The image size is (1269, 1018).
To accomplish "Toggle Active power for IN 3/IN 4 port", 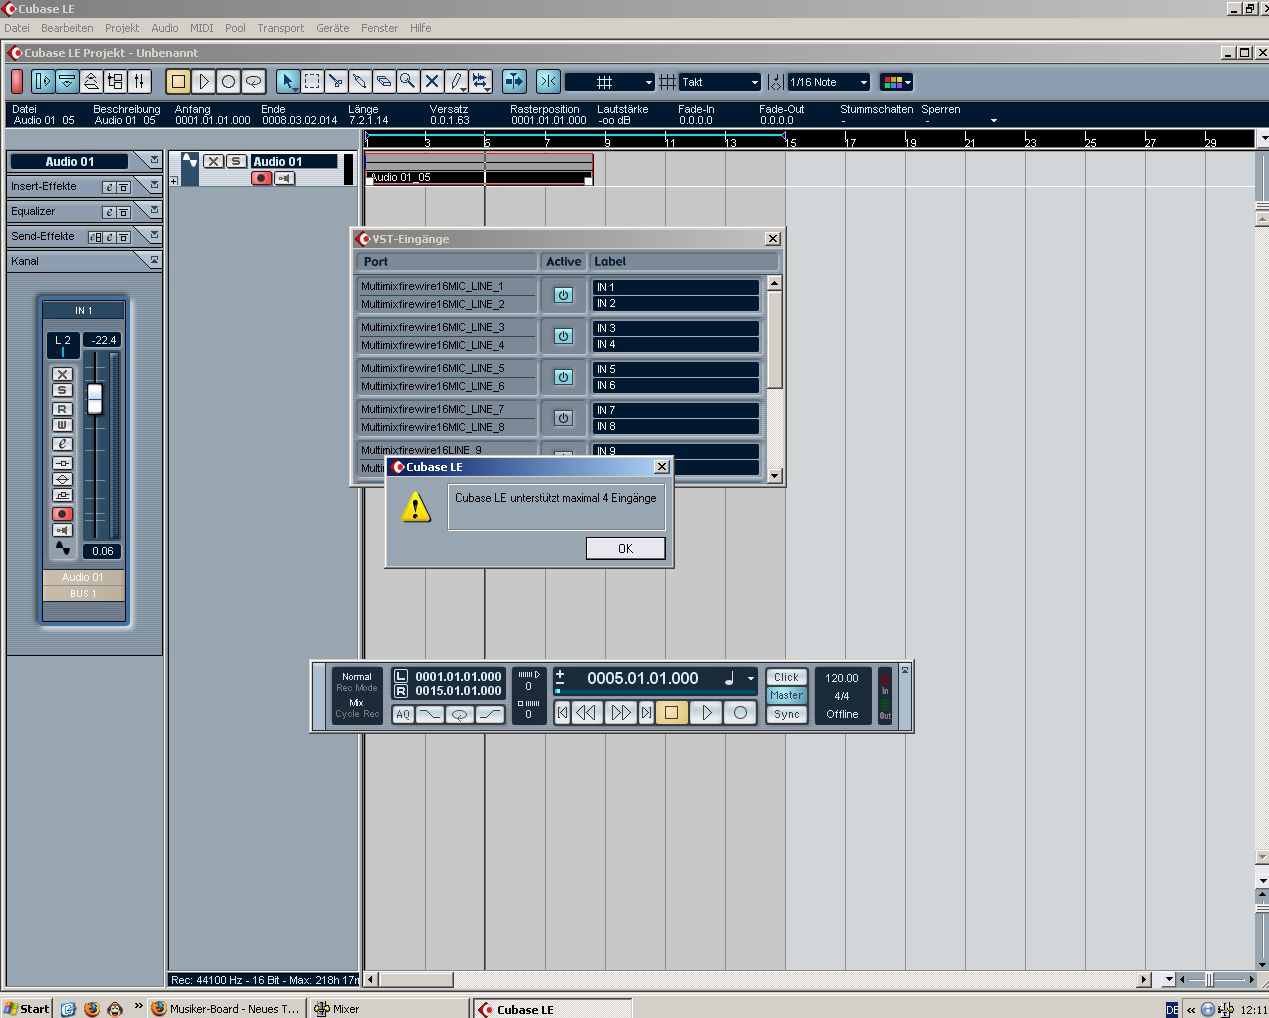I will coord(563,336).
